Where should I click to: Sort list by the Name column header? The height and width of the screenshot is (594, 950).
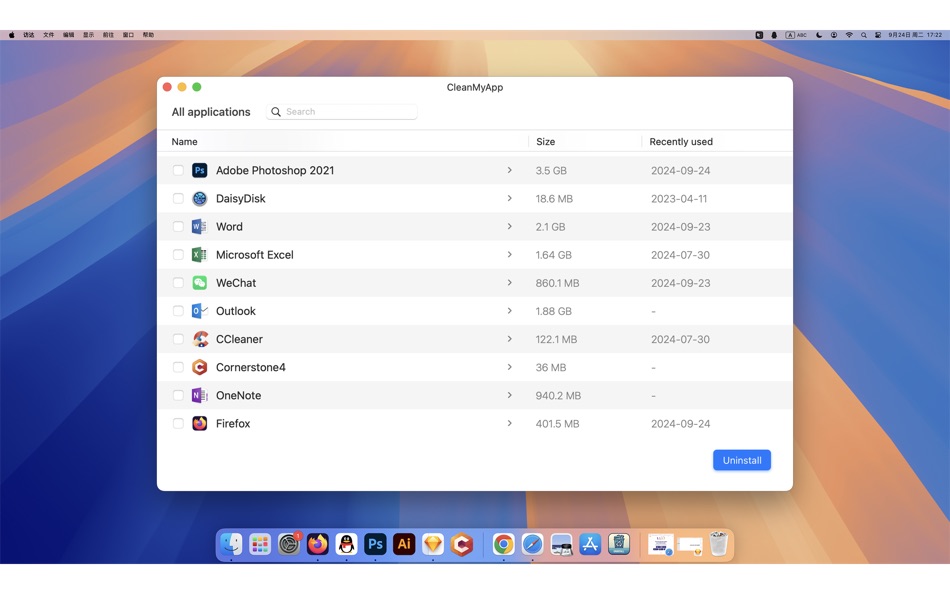pyautogui.click(x=184, y=142)
